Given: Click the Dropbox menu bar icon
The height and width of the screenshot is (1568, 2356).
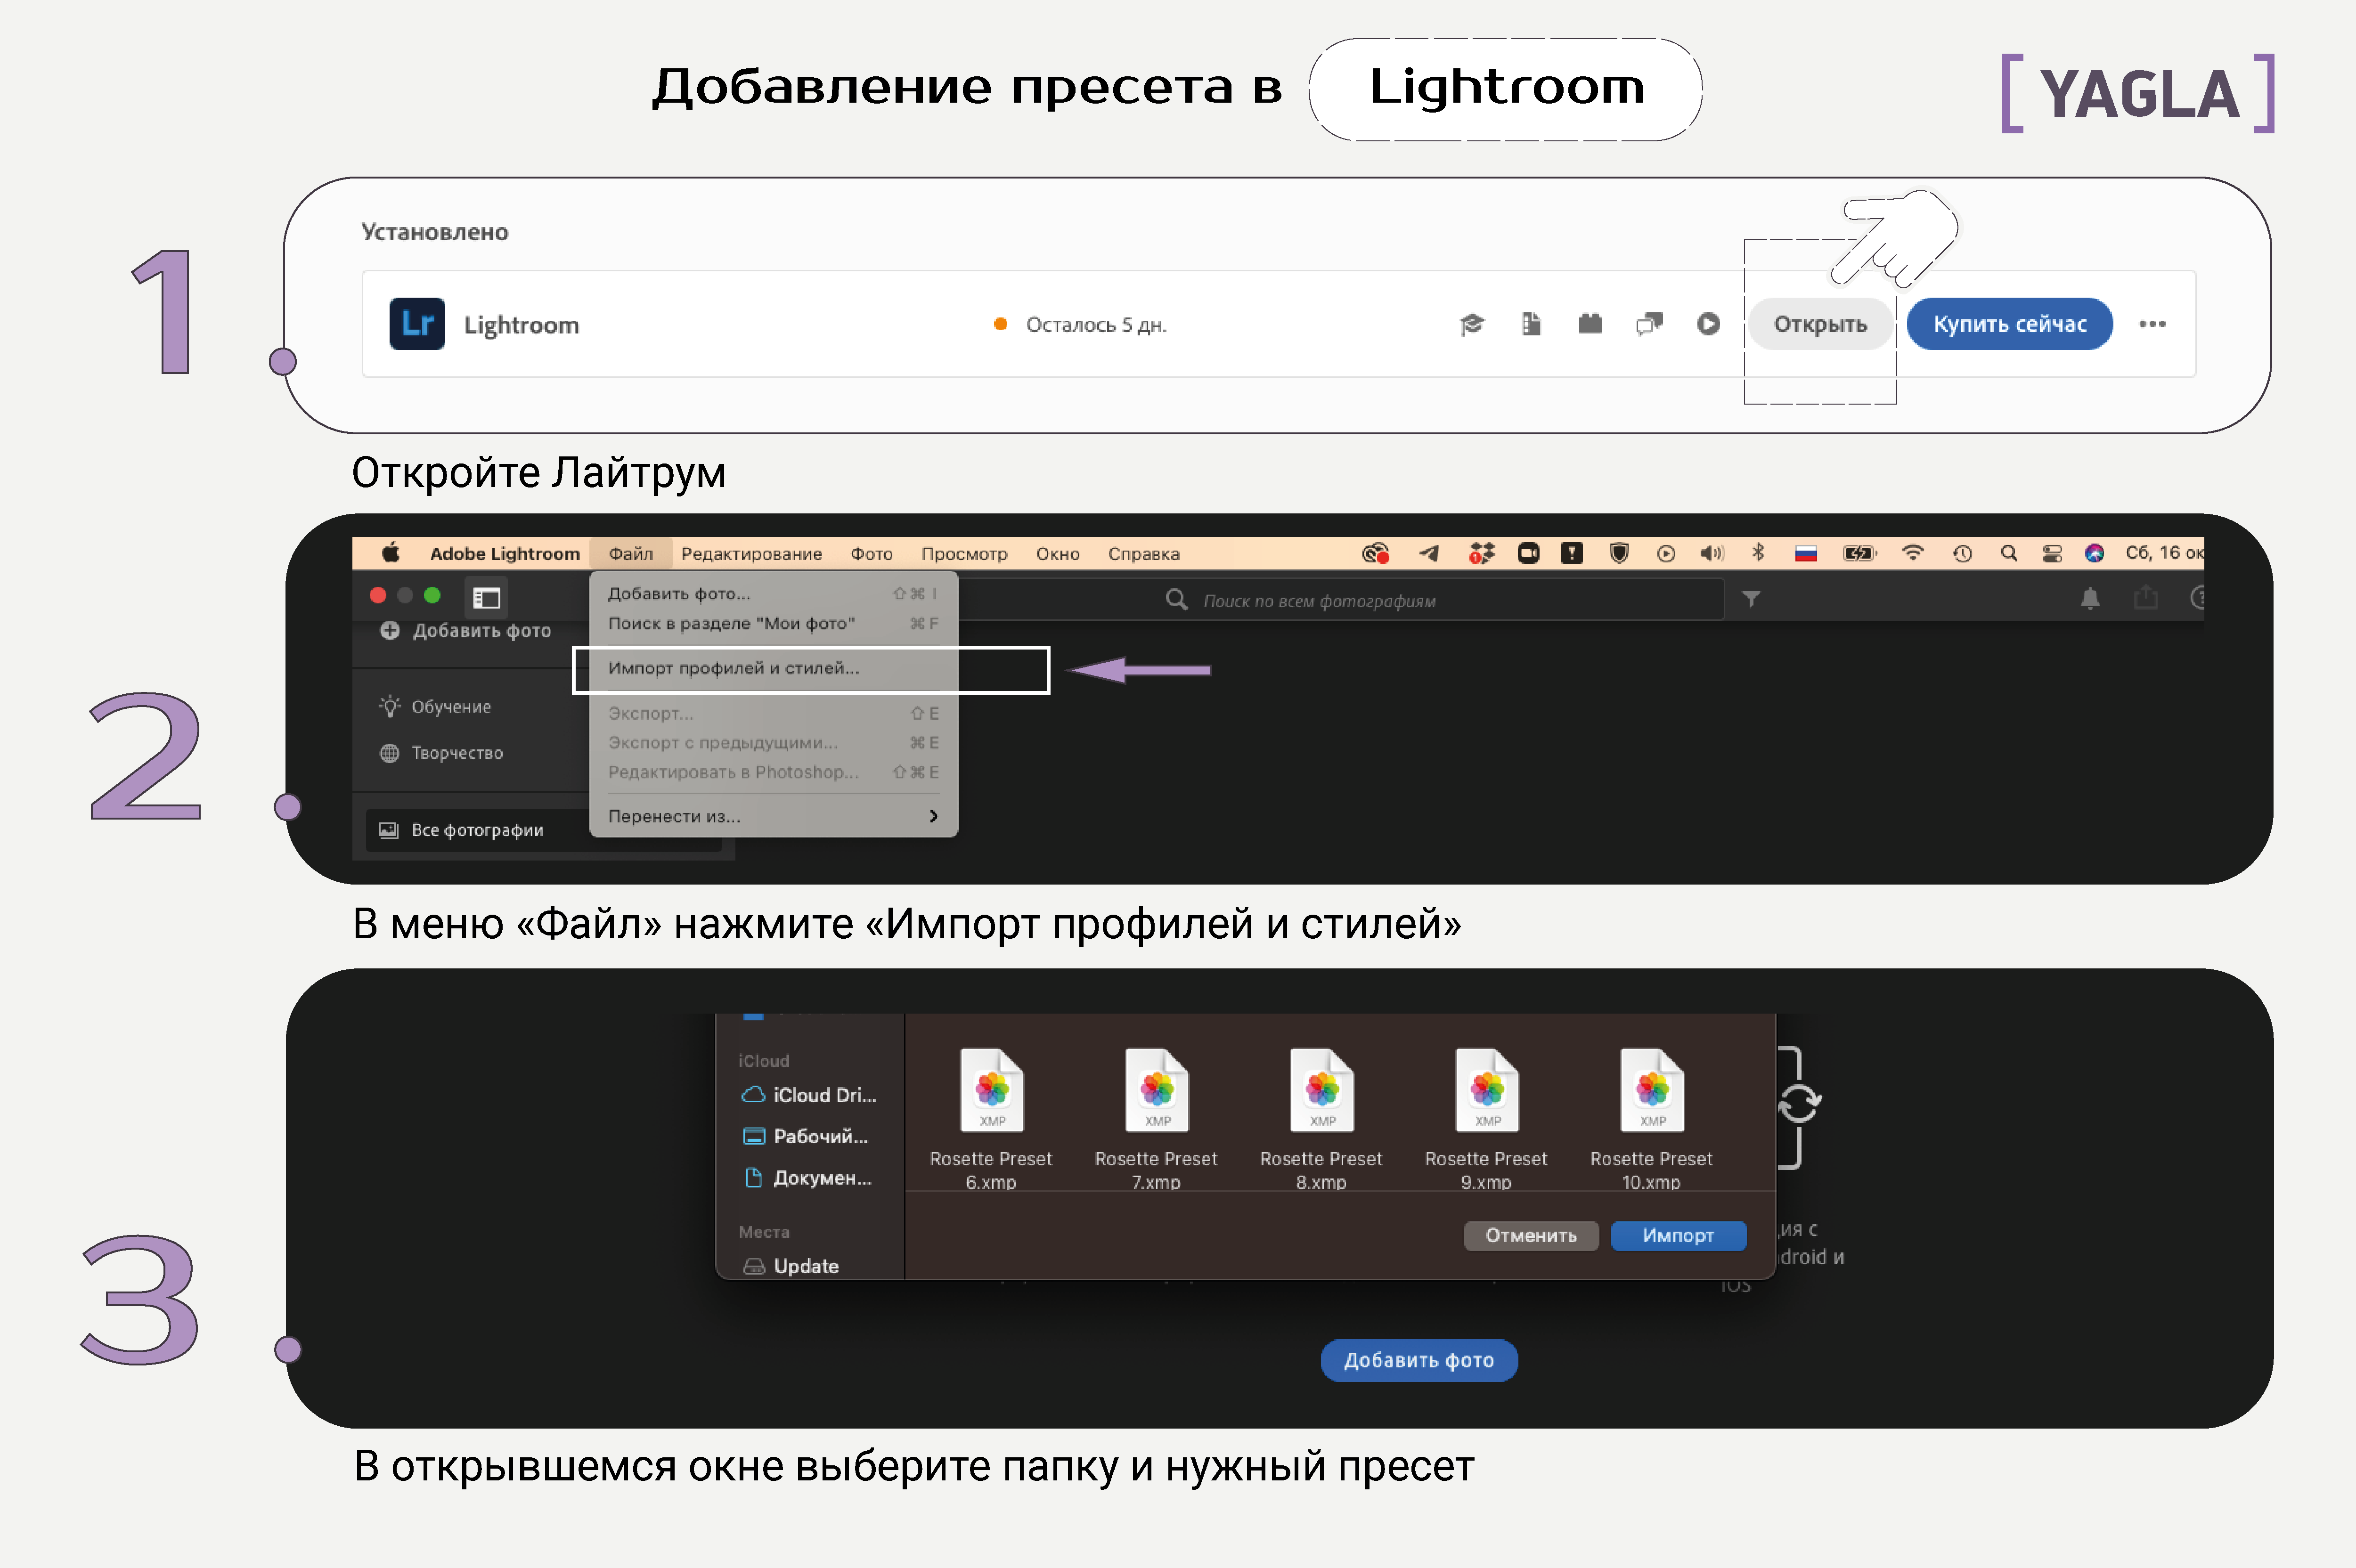Looking at the screenshot, I should tap(1481, 553).
